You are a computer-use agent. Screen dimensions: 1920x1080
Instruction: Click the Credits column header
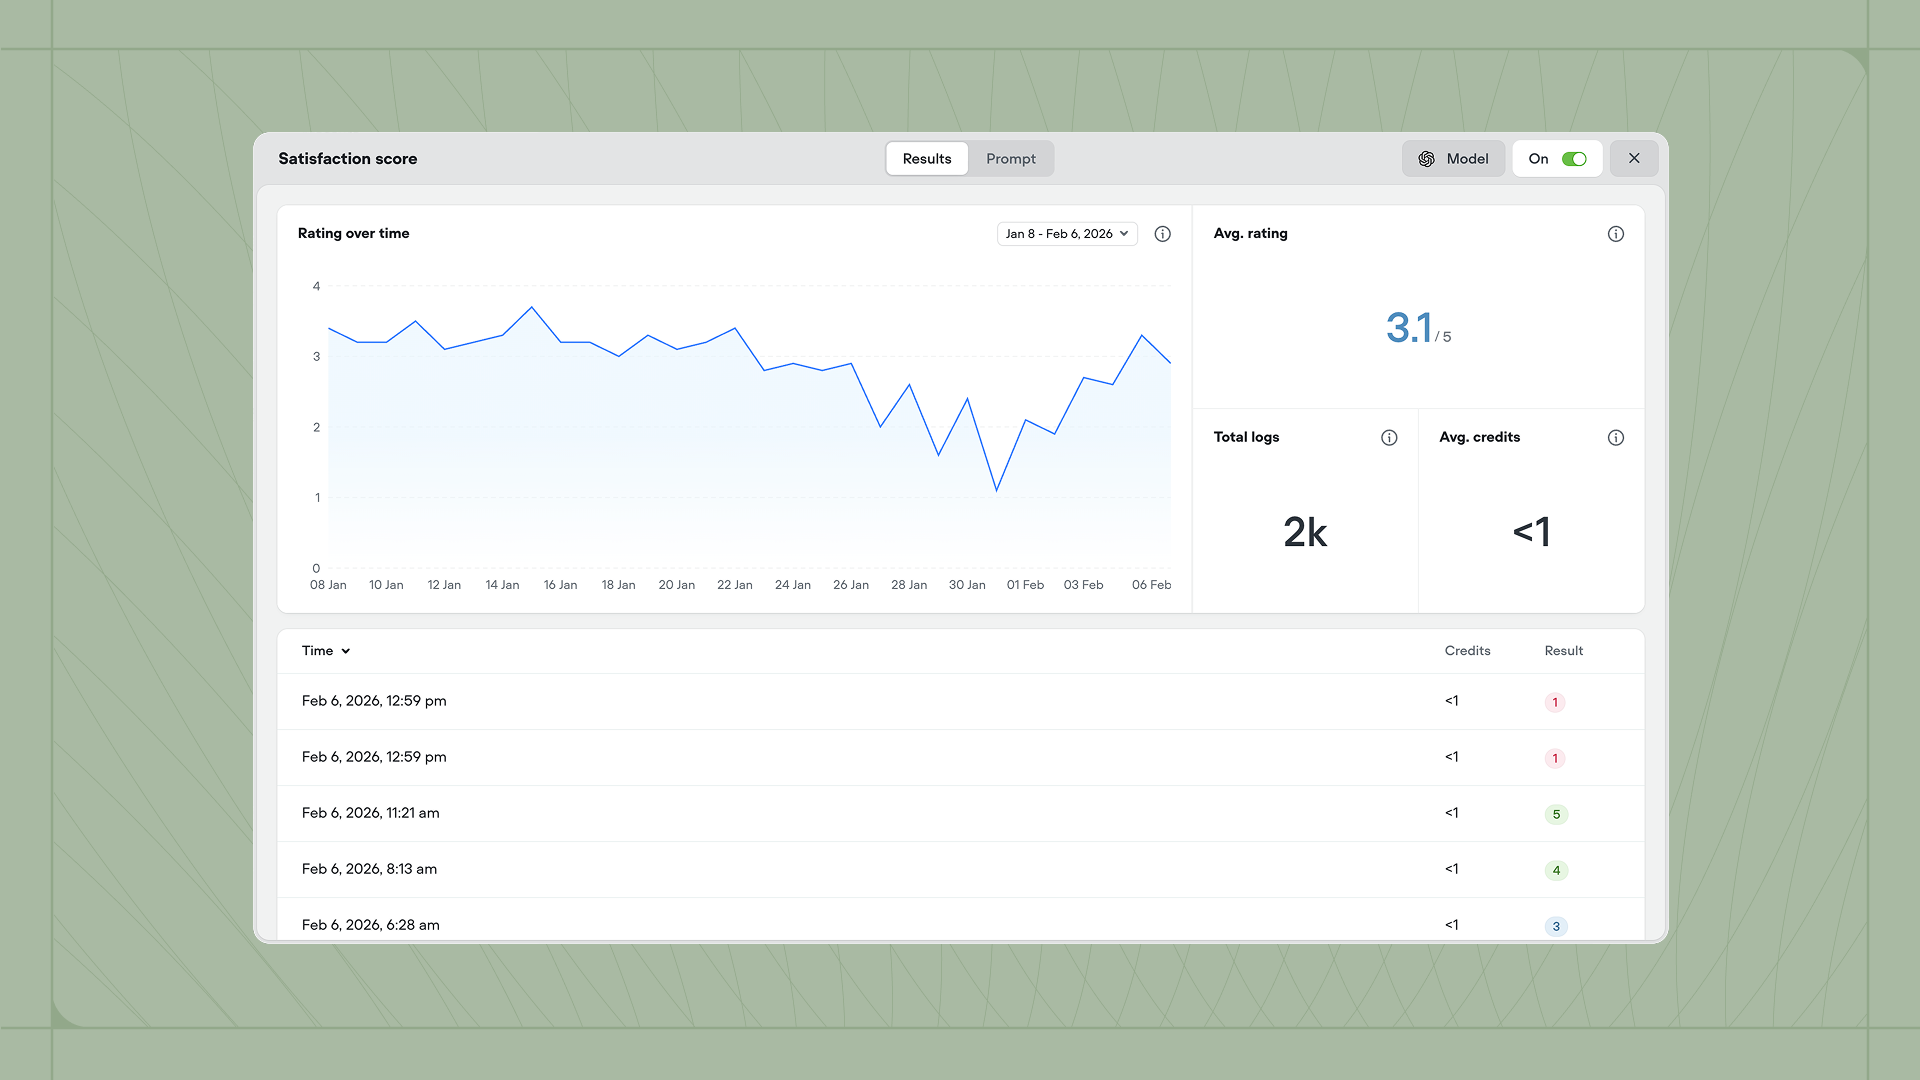pyautogui.click(x=1467, y=651)
